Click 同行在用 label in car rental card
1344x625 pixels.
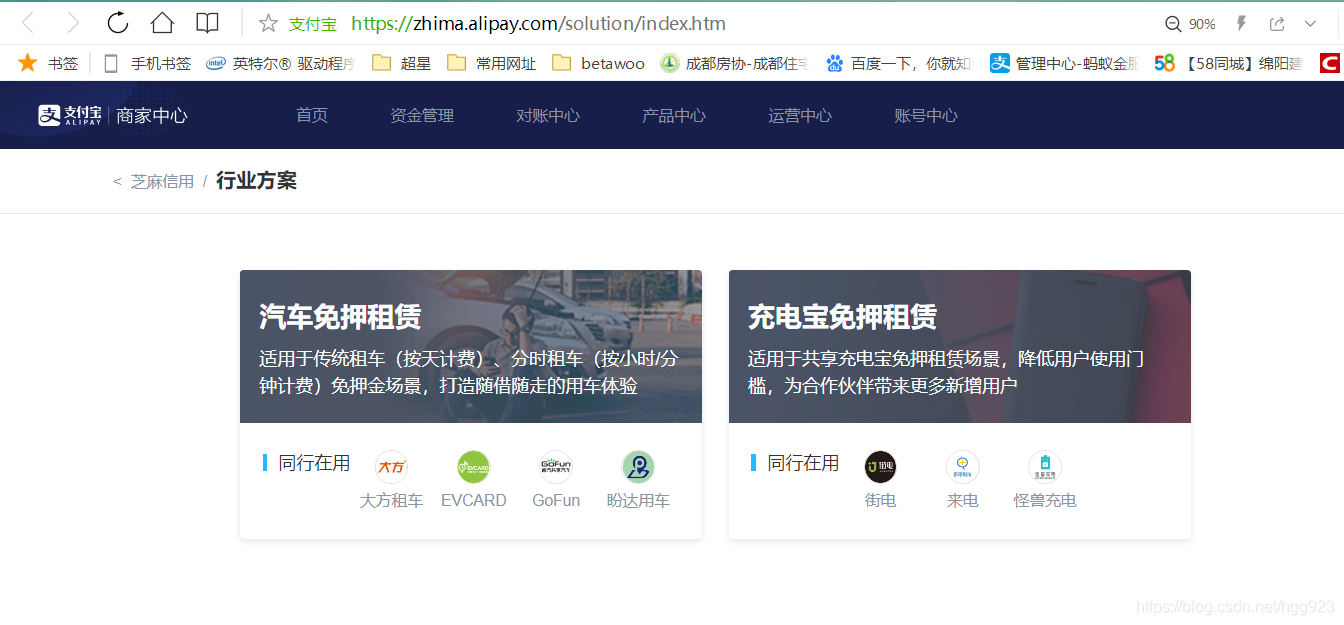tap(314, 463)
